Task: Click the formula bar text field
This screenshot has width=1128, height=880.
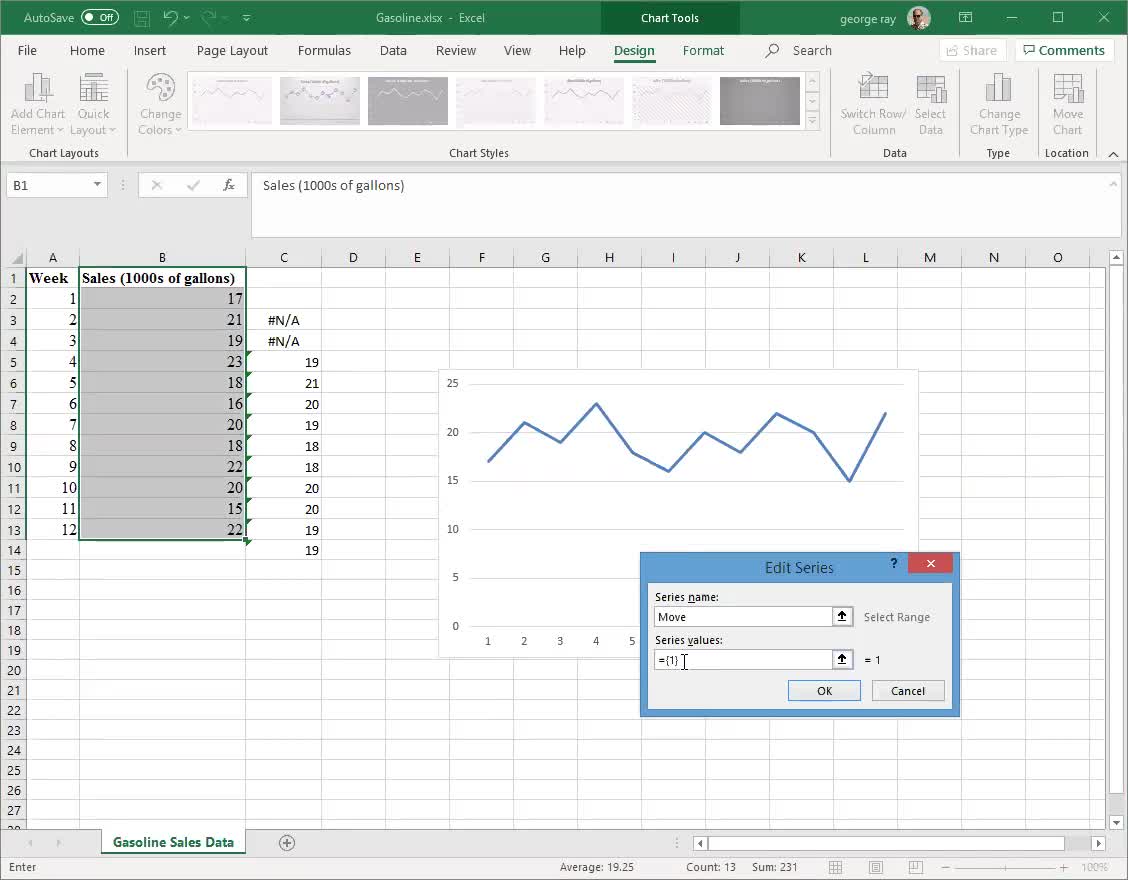Action: click(x=680, y=205)
